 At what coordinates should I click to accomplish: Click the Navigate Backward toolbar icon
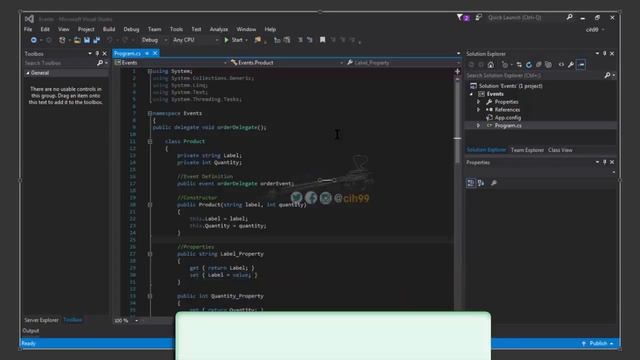click(x=33, y=40)
